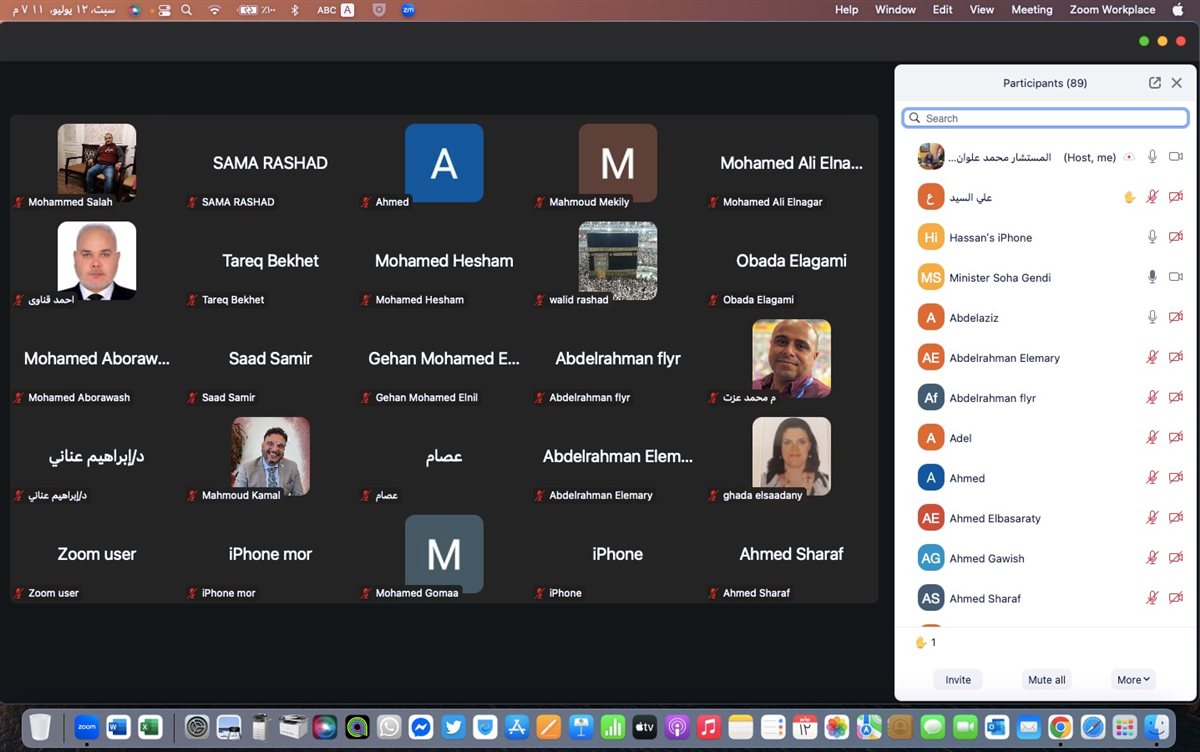Select Ahmed Elbasaraty in participant list
1200x752 pixels.
[1046, 518]
